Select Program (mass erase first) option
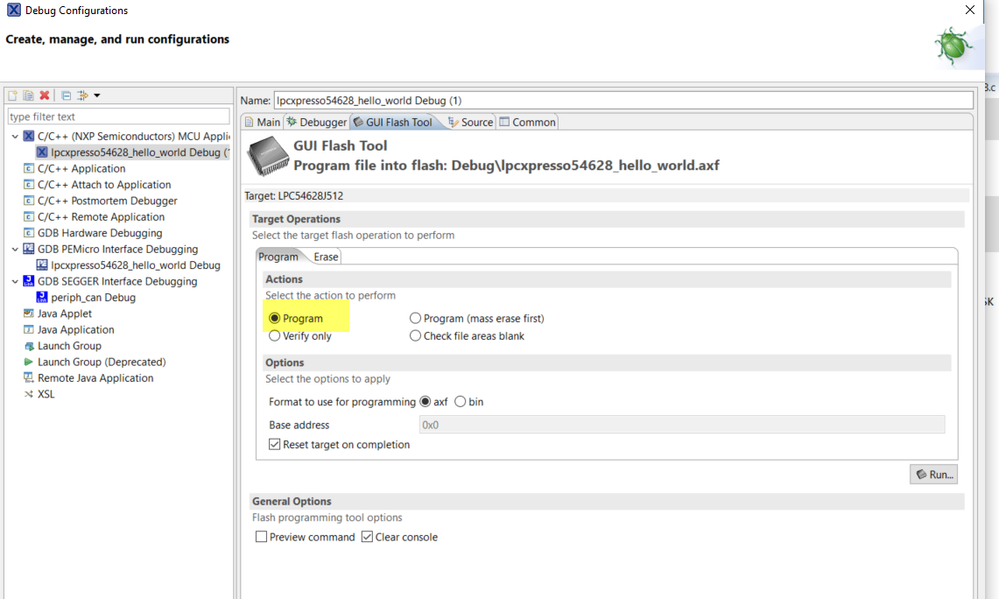Image resolution: width=999 pixels, height=599 pixels. (416, 318)
